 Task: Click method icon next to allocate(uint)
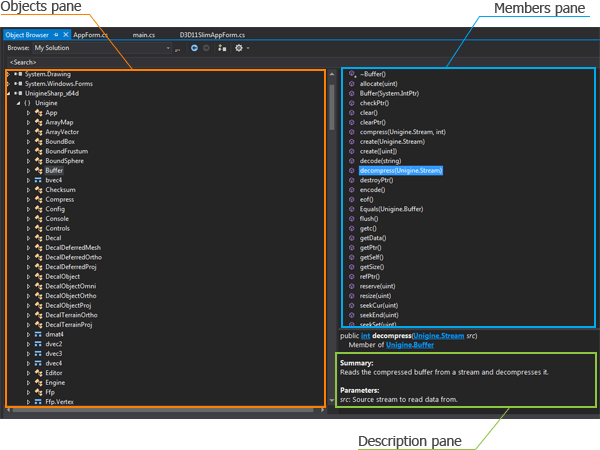click(351, 83)
